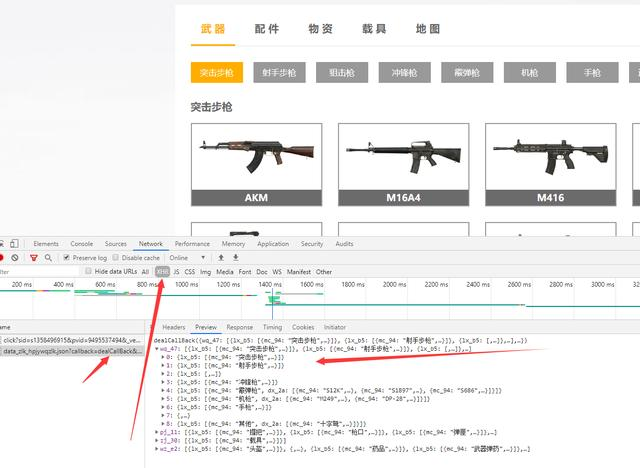Screen dimensions: 640x468
Task: Switch to the Memory panel tab
Action: [233, 244]
